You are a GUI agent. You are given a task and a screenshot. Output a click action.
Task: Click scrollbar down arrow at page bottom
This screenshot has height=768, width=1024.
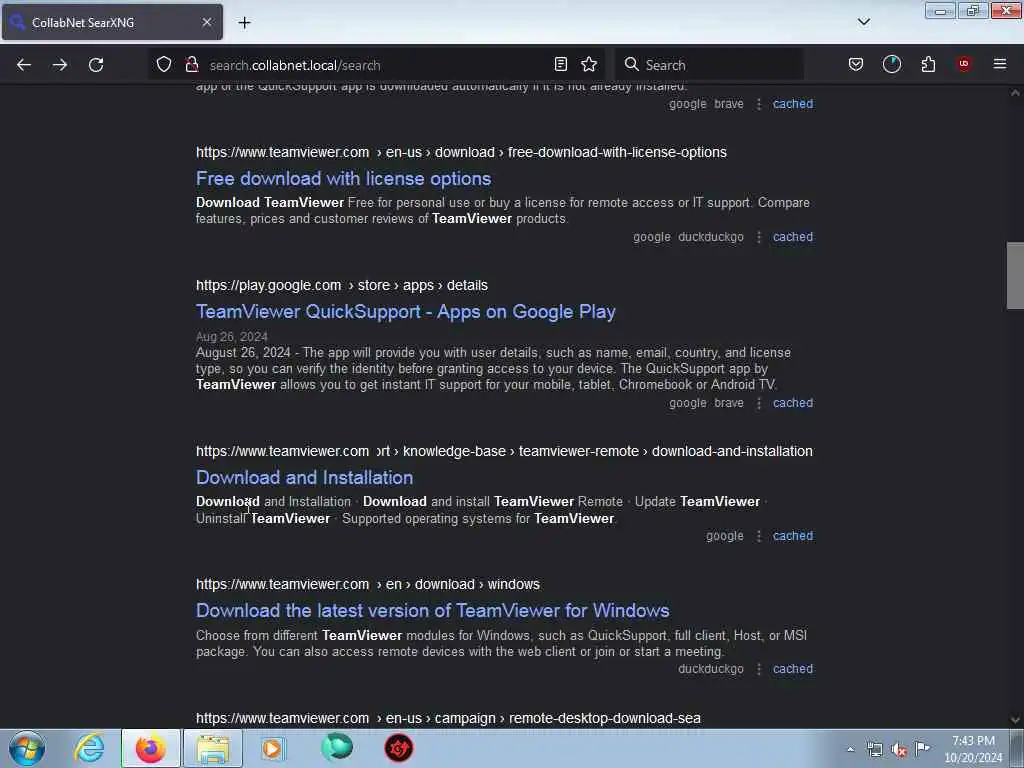1015,720
